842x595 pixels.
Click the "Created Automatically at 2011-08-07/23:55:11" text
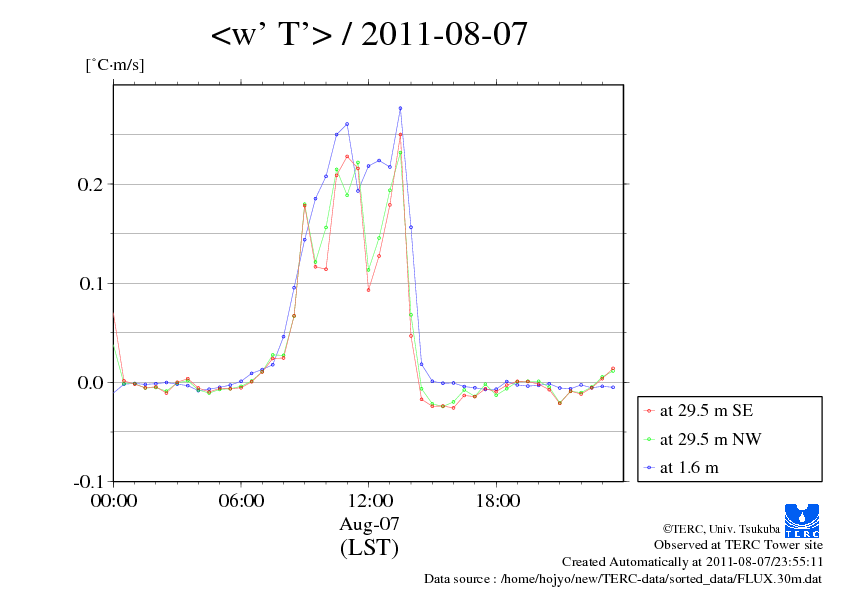[x=692, y=562]
